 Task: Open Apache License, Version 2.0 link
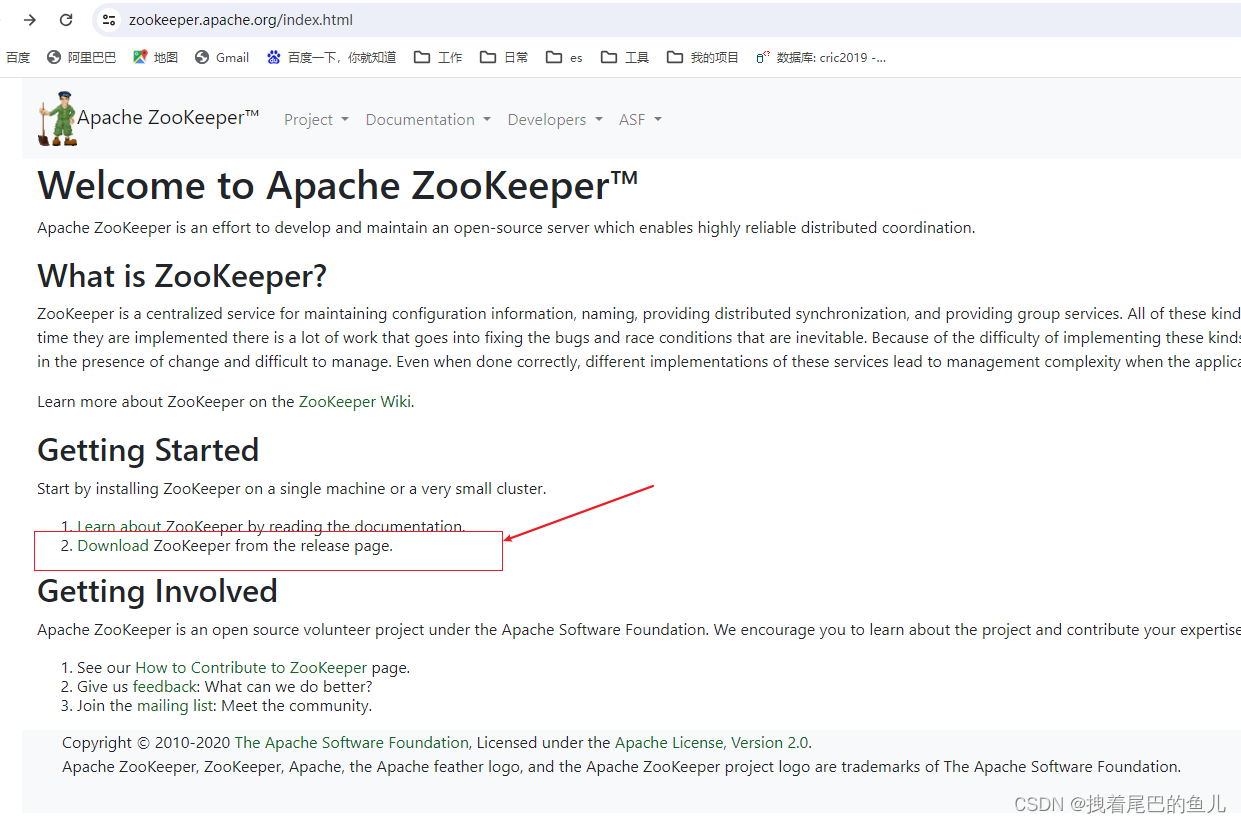tap(712, 743)
